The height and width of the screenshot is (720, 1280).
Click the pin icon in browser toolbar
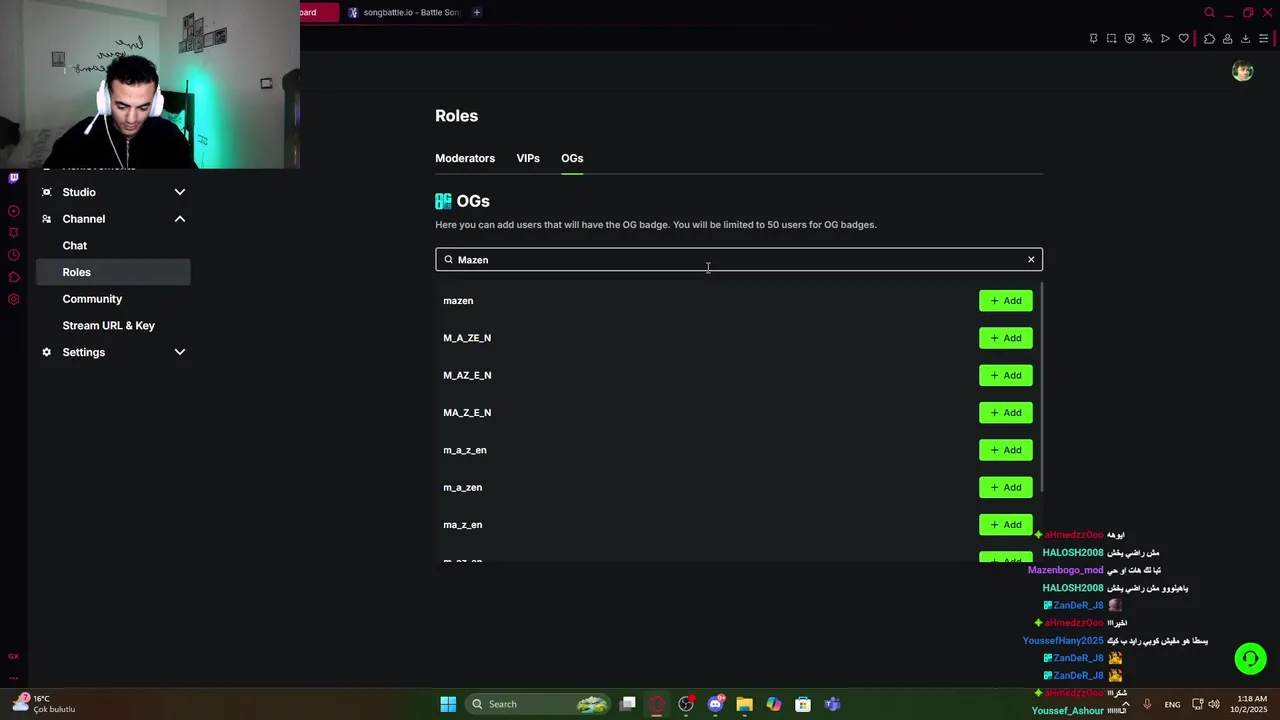1093,39
